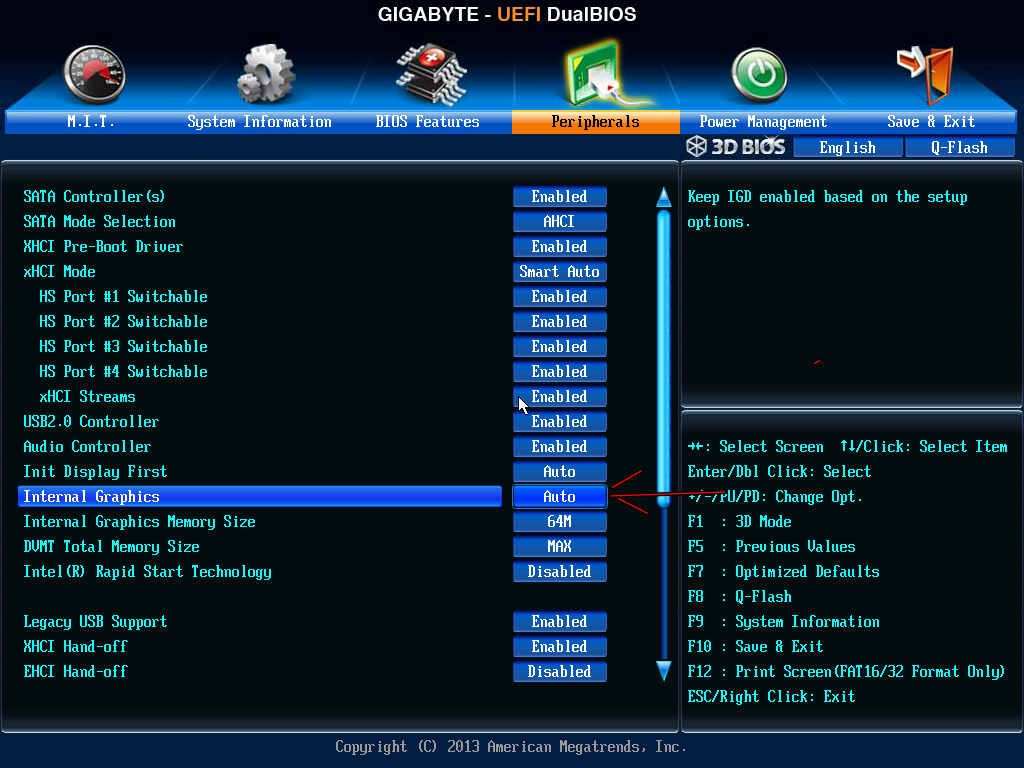Image resolution: width=1024 pixels, height=768 pixels.
Task: Change the SATA Controller(s) Enabled value
Action: point(560,197)
